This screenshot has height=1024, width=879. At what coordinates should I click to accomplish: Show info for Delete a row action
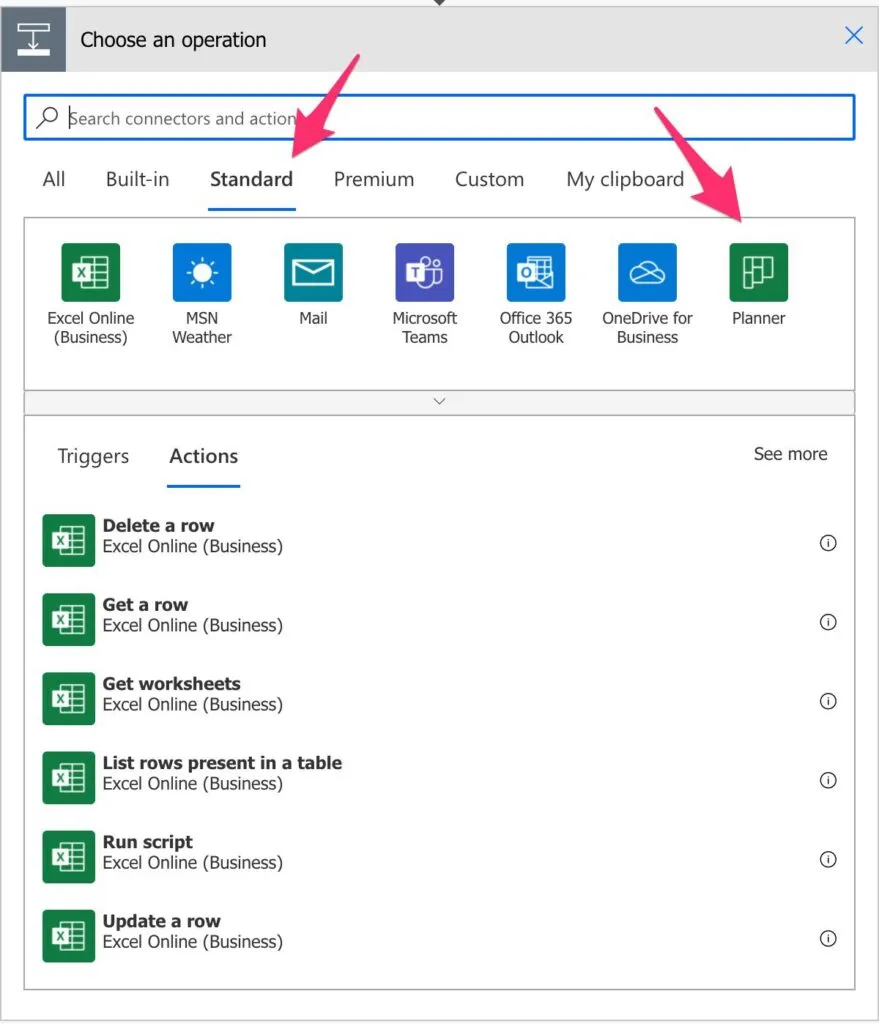827,543
